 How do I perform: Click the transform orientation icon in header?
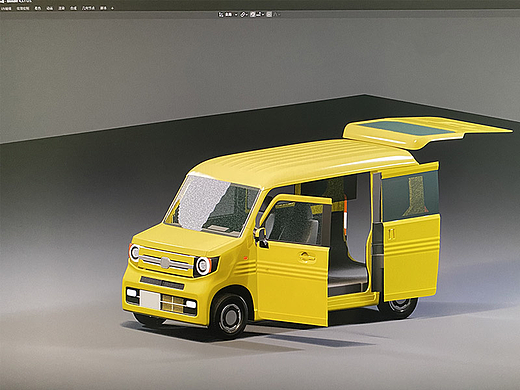coord(221,14)
